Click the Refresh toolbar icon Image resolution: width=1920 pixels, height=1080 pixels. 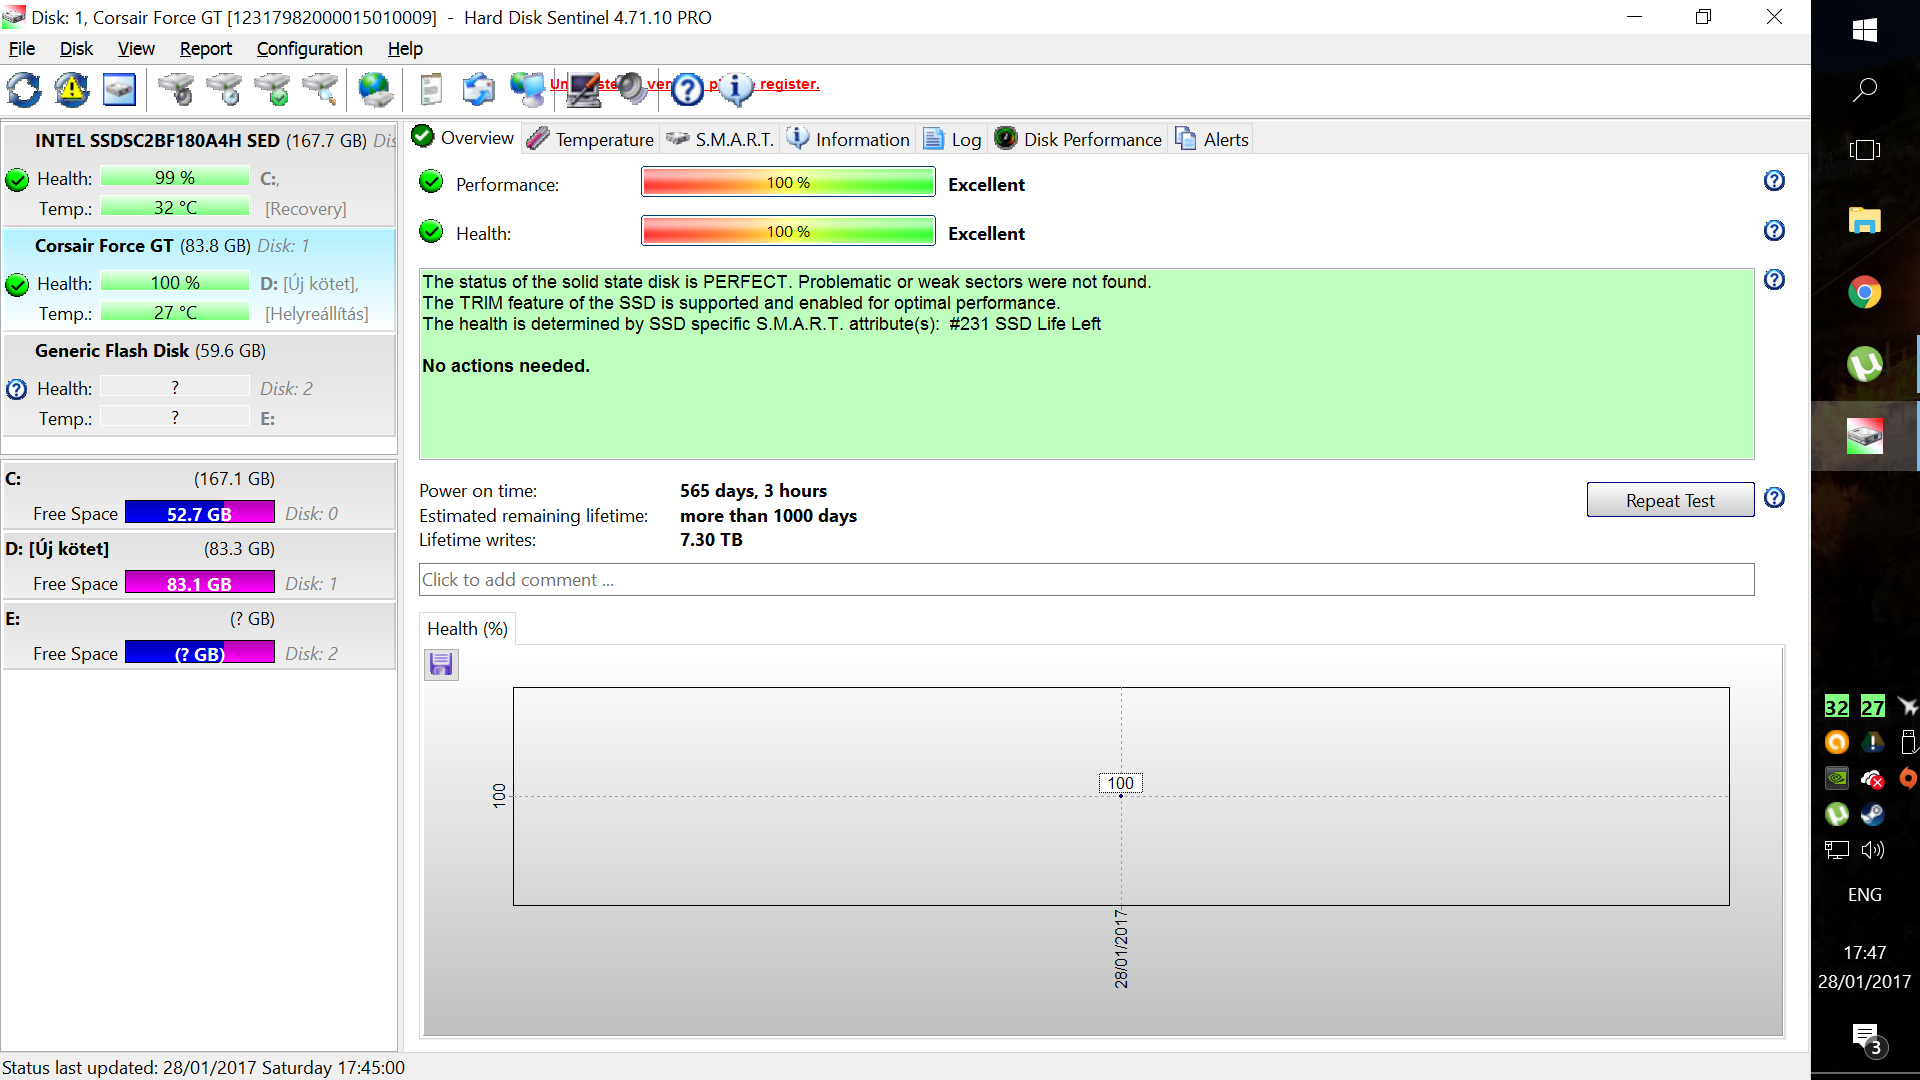(24, 90)
